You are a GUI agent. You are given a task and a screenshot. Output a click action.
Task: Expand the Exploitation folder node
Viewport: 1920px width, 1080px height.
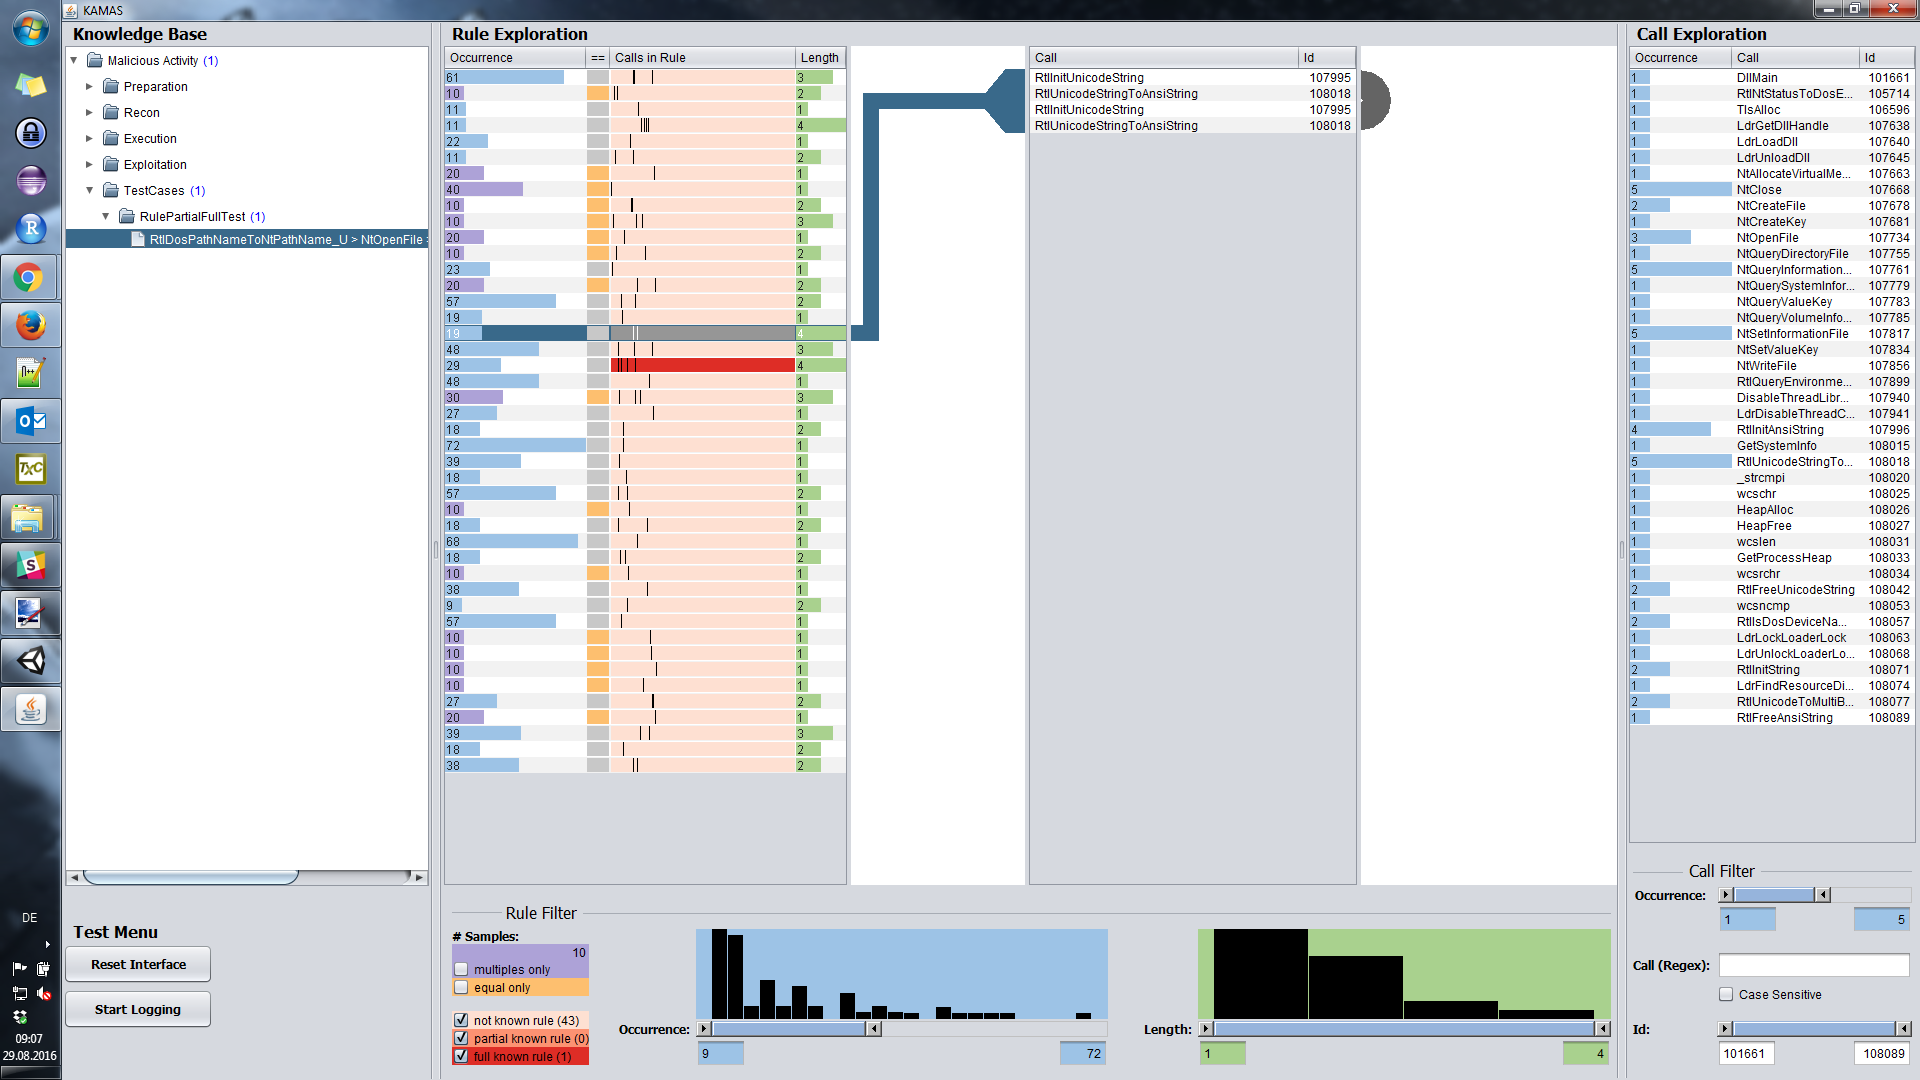(89, 165)
